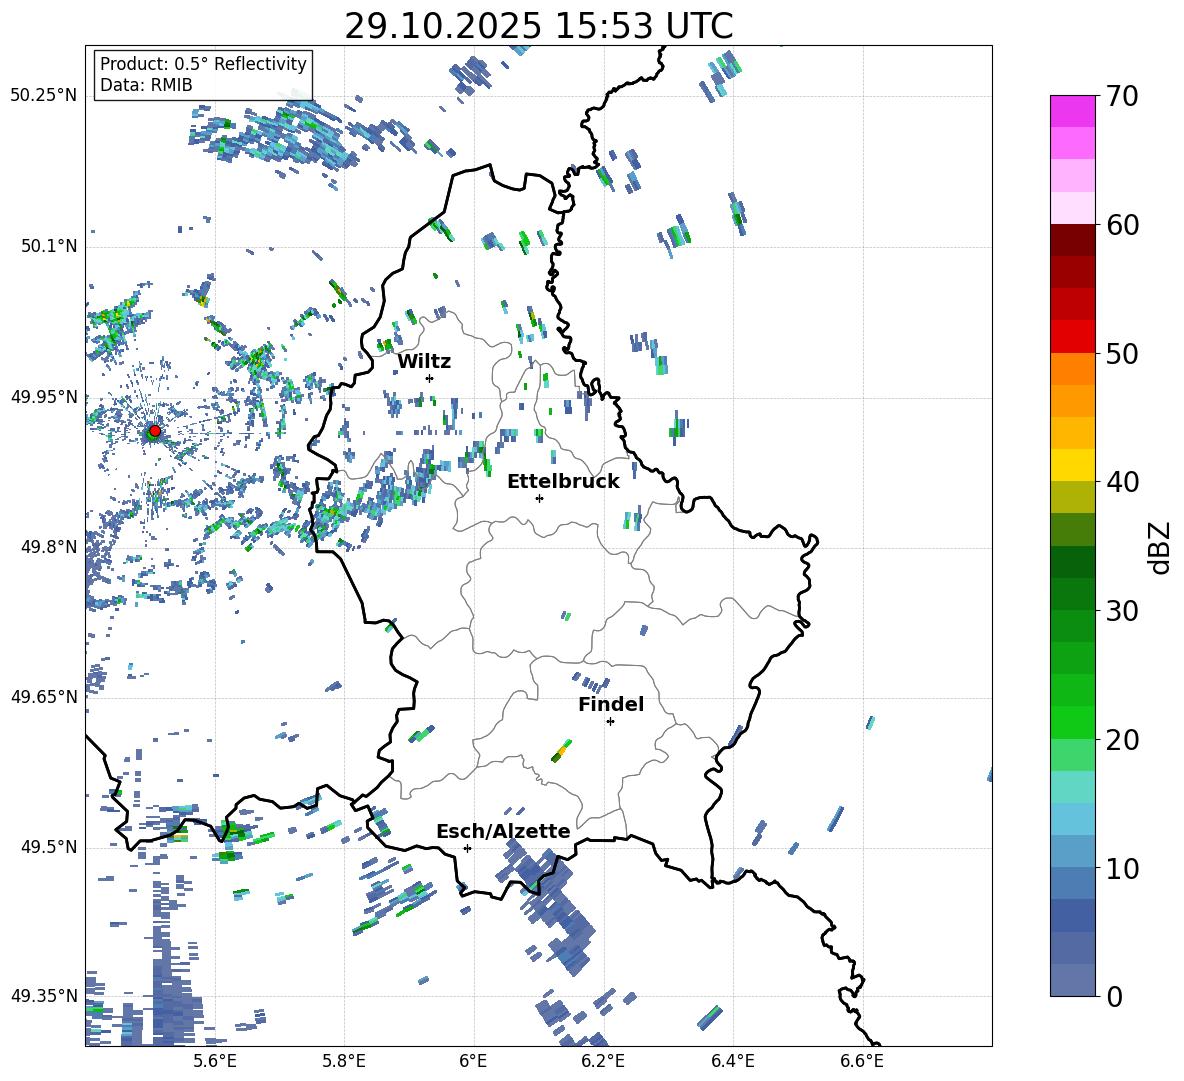Click the 29.10.2025 15:53 UTC title
1184x1081 pixels.
click(538, 26)
